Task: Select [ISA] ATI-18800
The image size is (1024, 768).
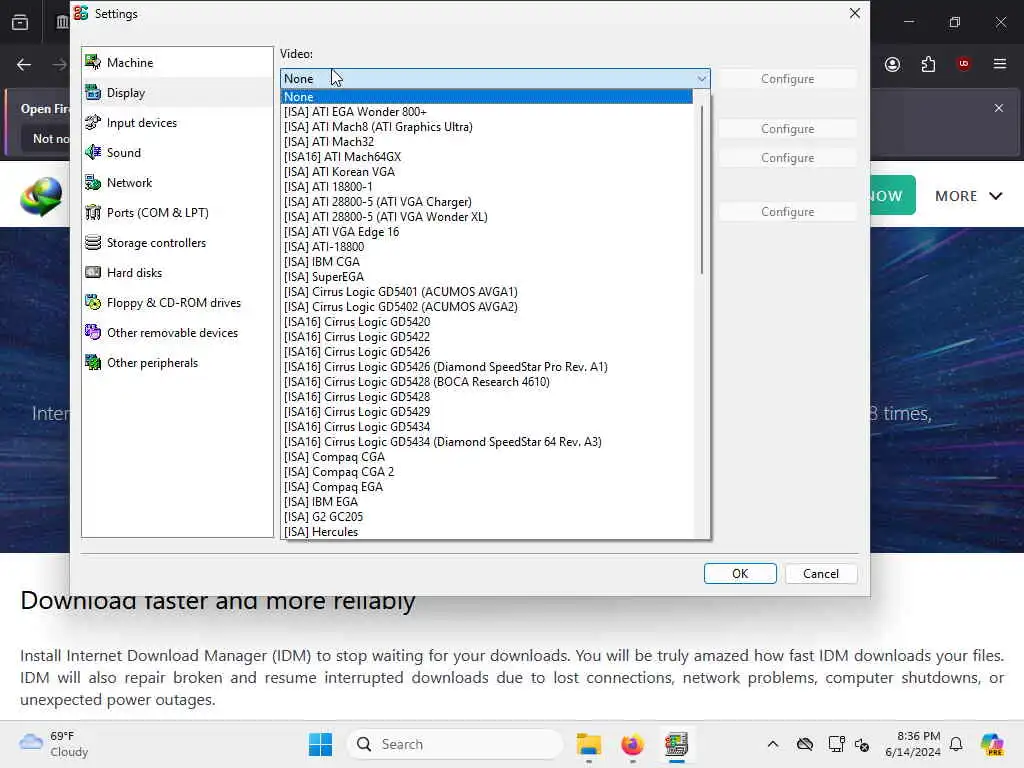Action: pyautogui.click(x=487, y=247)
